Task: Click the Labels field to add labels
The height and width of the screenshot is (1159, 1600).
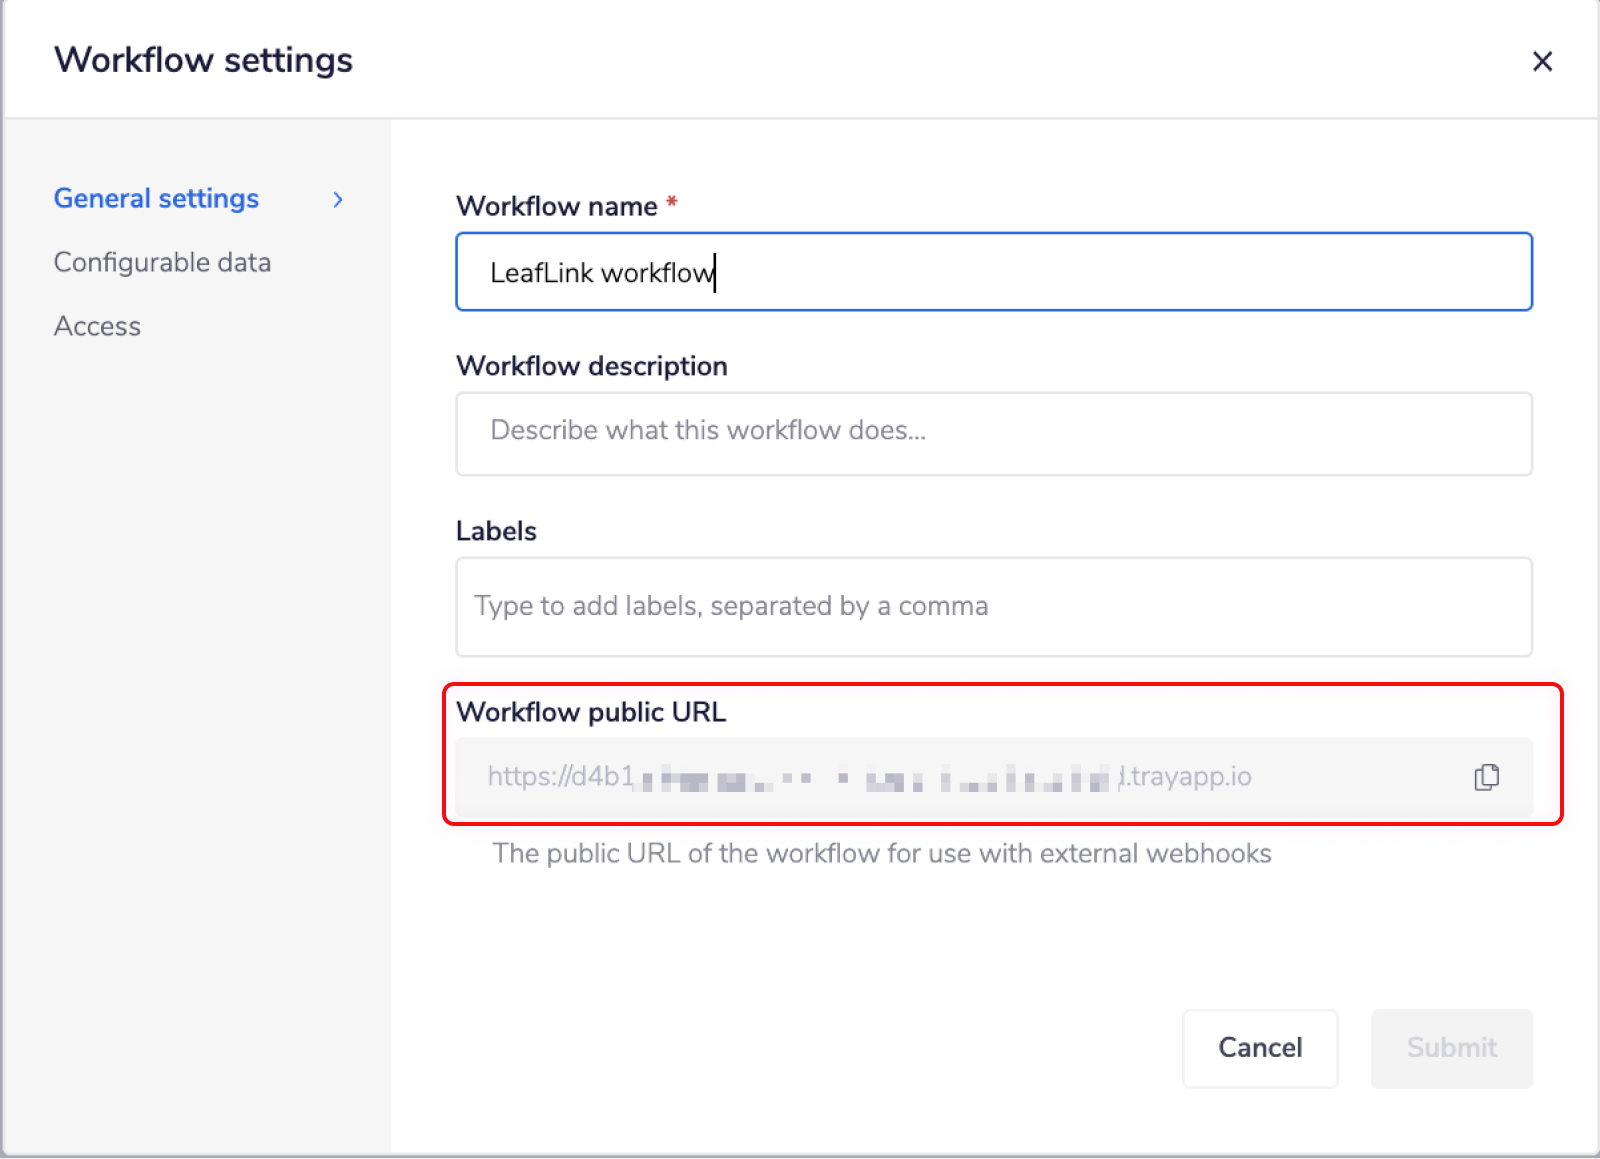Action: [x=993, y=606]
